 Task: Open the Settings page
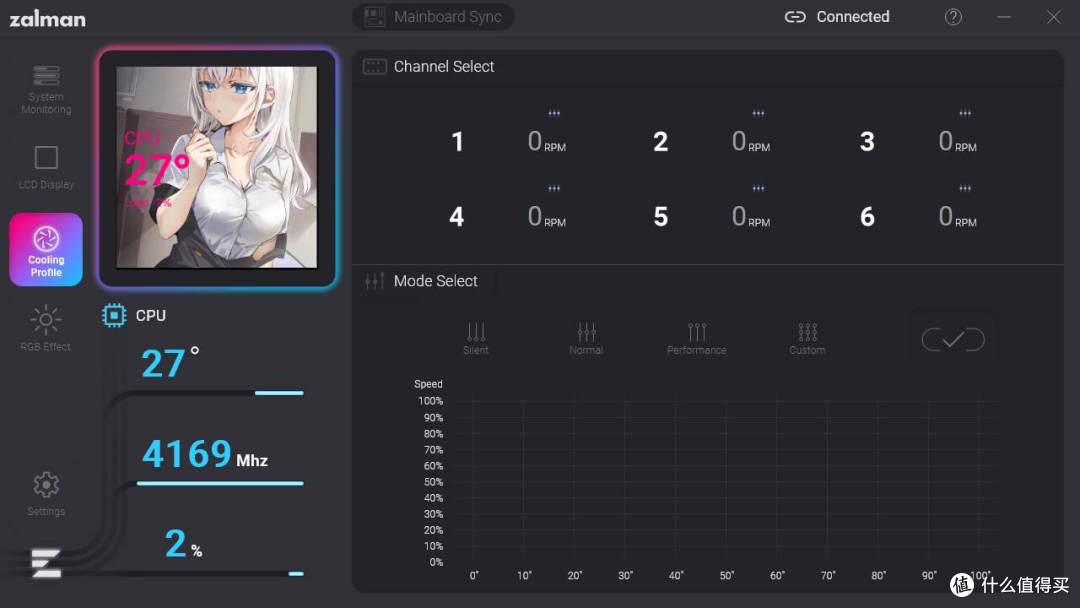pyautogui.click(x=46, y=493)
